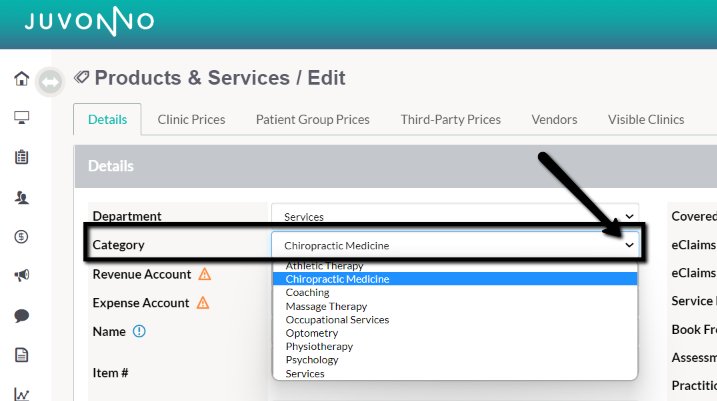717x401 pixels.
Task: Collapse sidebar with double-arrow circle button
Action: point(50,82)
